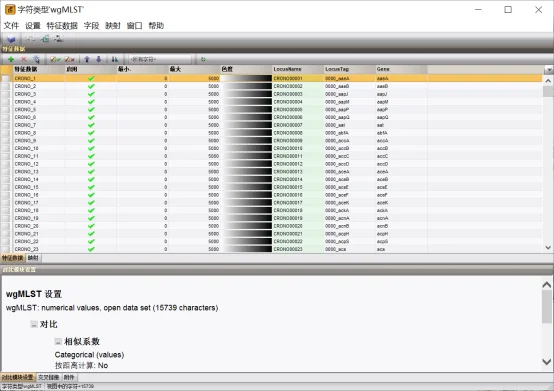The width and height of the screenshot is (554, 391).
Task: Click color gradient swatch for CRONO_10
Action: pos(246,148)
